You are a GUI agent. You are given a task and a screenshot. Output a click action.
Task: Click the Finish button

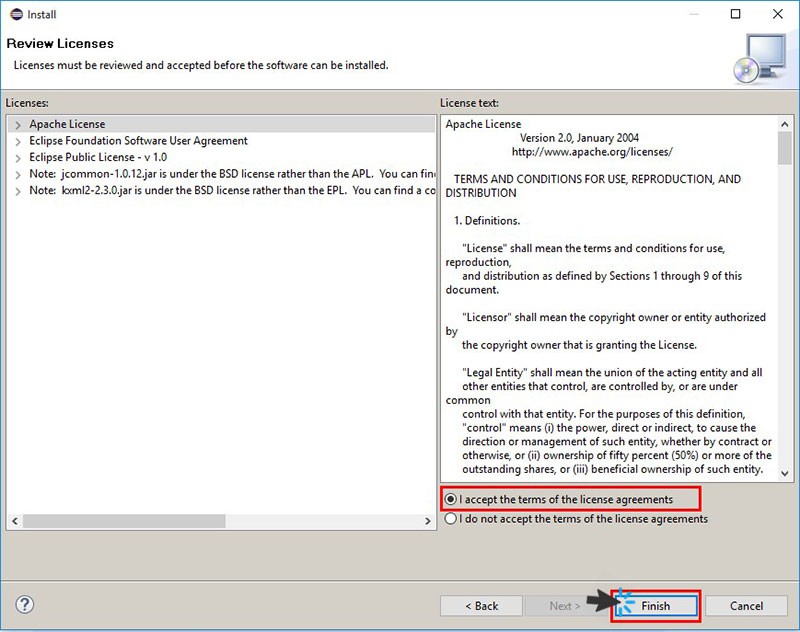point(655,606)
